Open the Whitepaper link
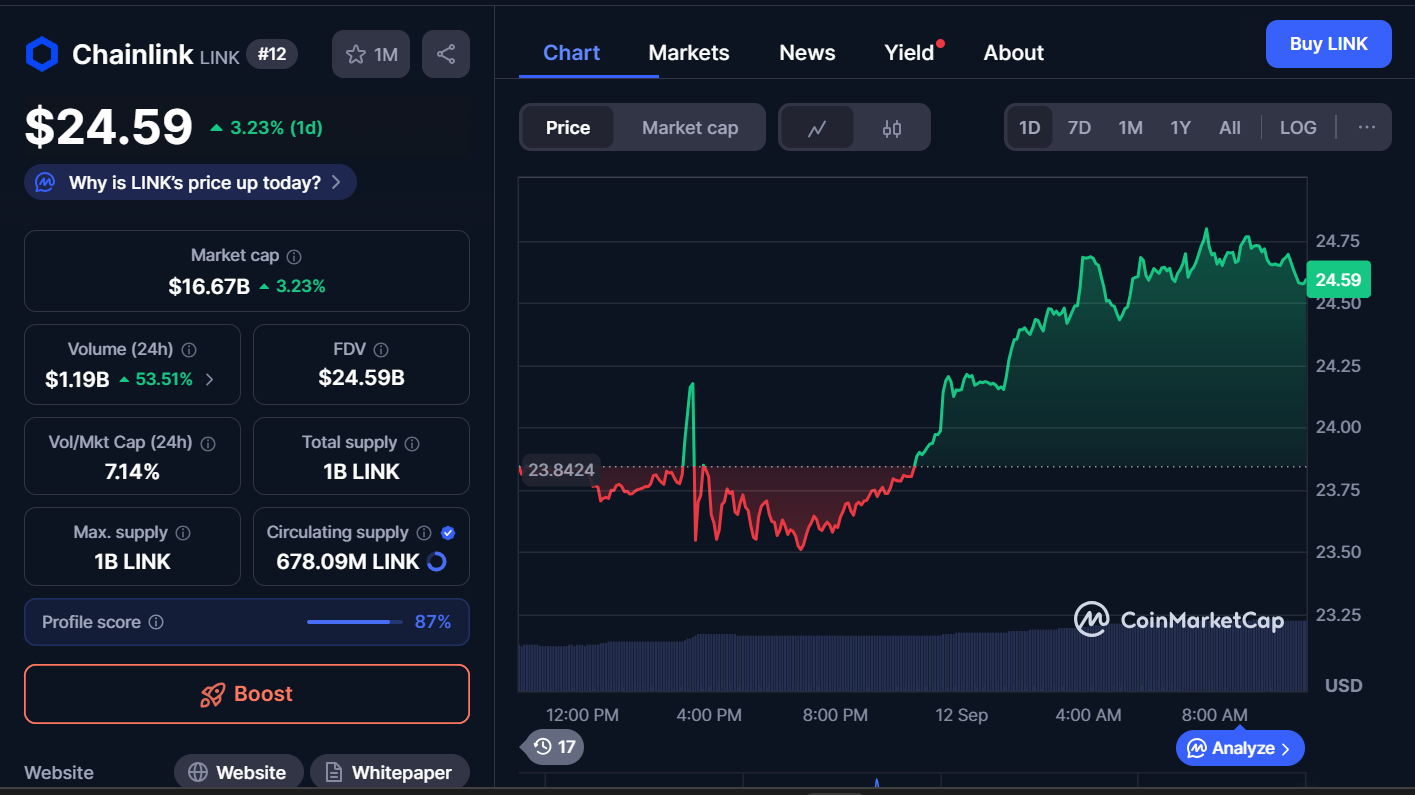This screenshot has height=795, width=1415. tap(389, 772)
